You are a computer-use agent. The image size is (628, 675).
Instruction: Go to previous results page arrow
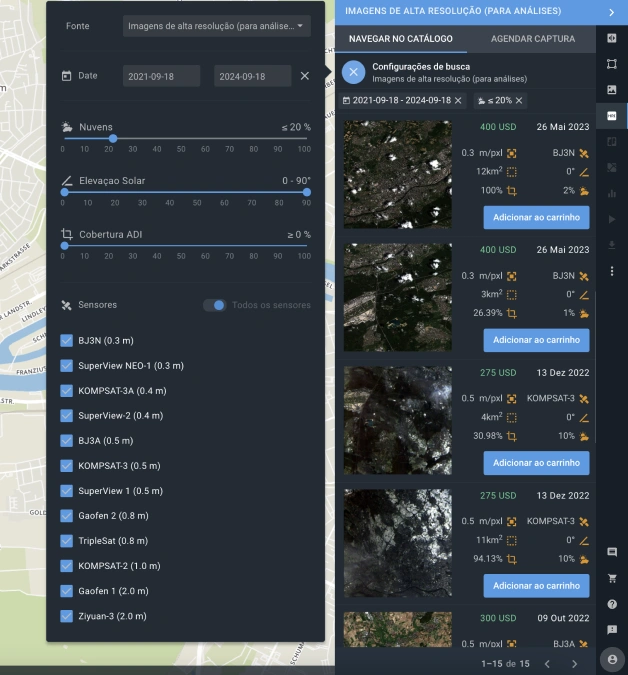[547, 664]
